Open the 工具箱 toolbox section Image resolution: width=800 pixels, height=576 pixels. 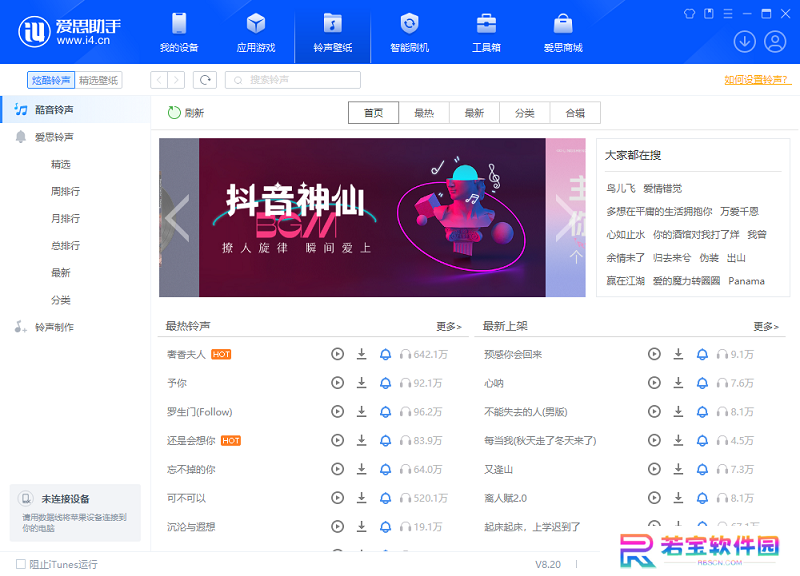point(486,32)
